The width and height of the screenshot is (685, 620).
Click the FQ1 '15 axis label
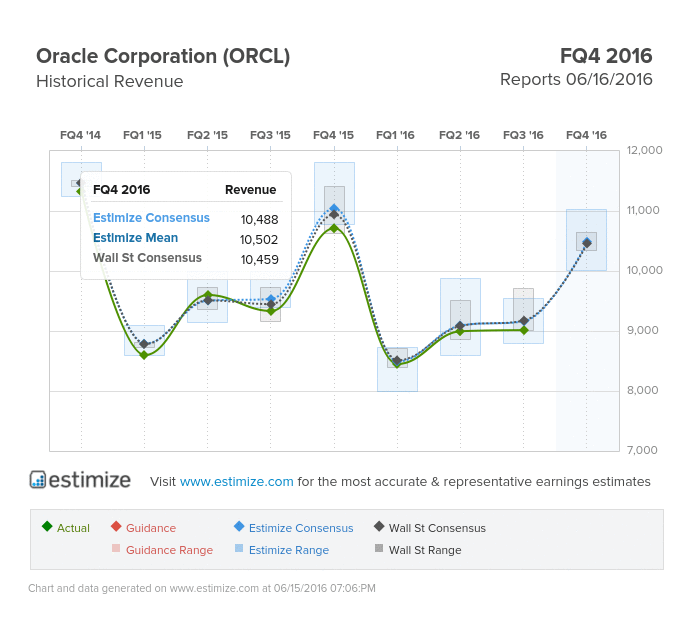[142, 135]
